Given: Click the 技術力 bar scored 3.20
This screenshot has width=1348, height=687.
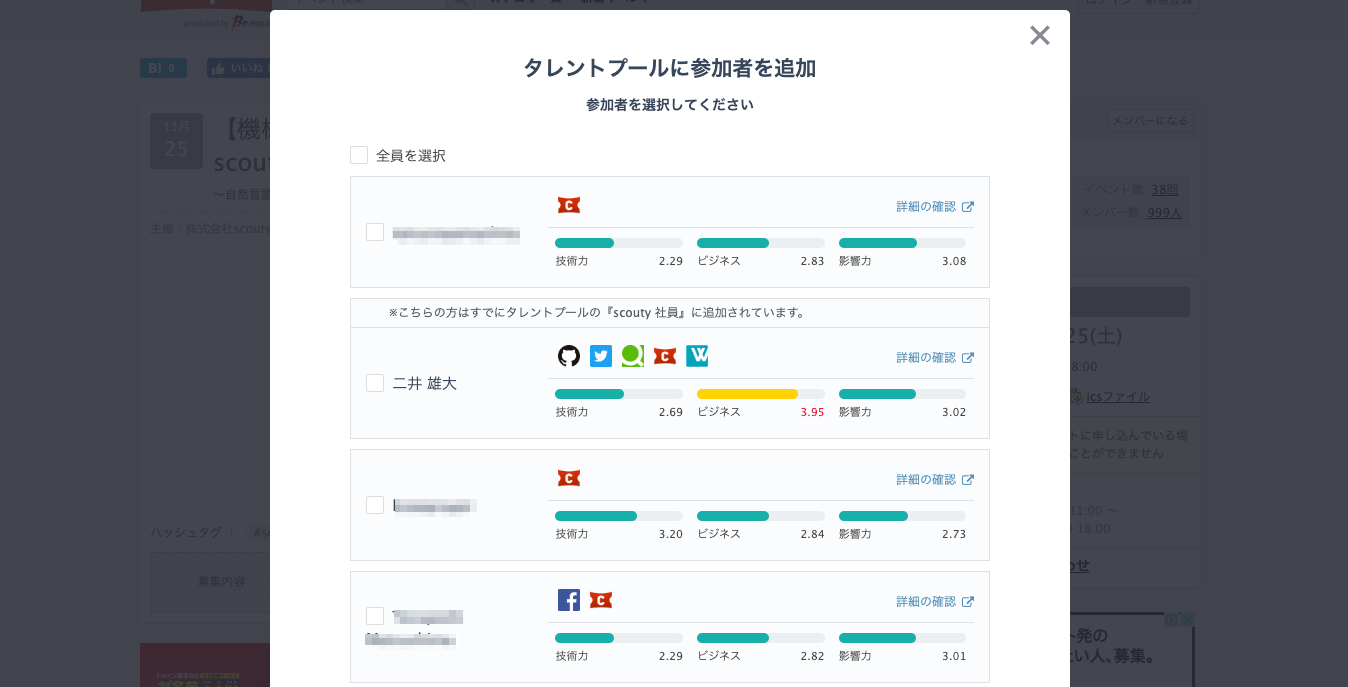Looking at the screenshot, I should (619, 516).
